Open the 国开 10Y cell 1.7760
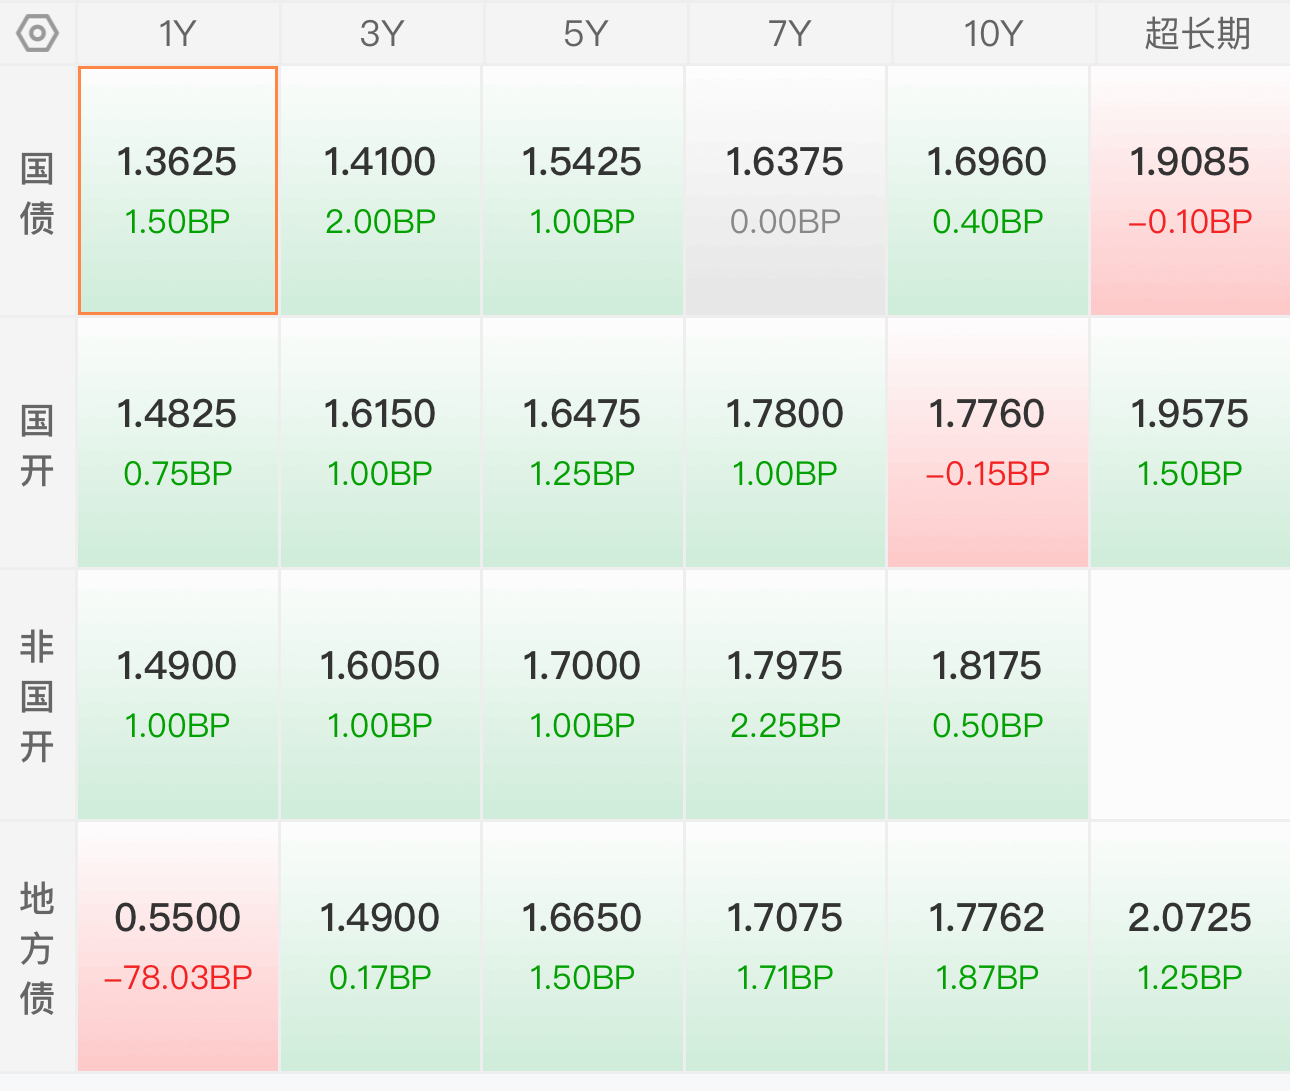1290x1091 pixels. click(988, 443)
